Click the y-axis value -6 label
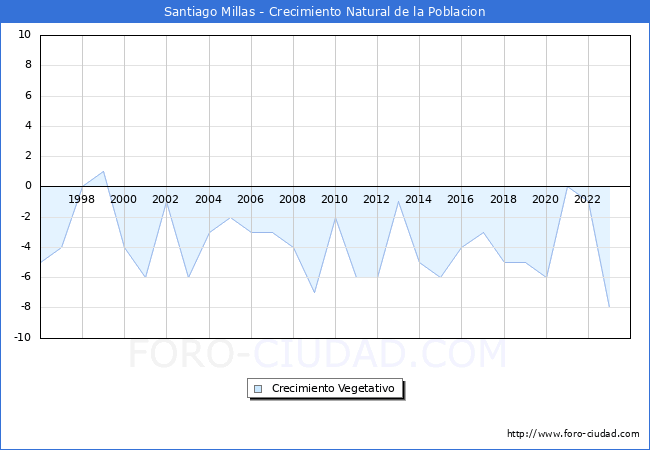The height and width of the screenshot is (450, 650). (25, 277)
